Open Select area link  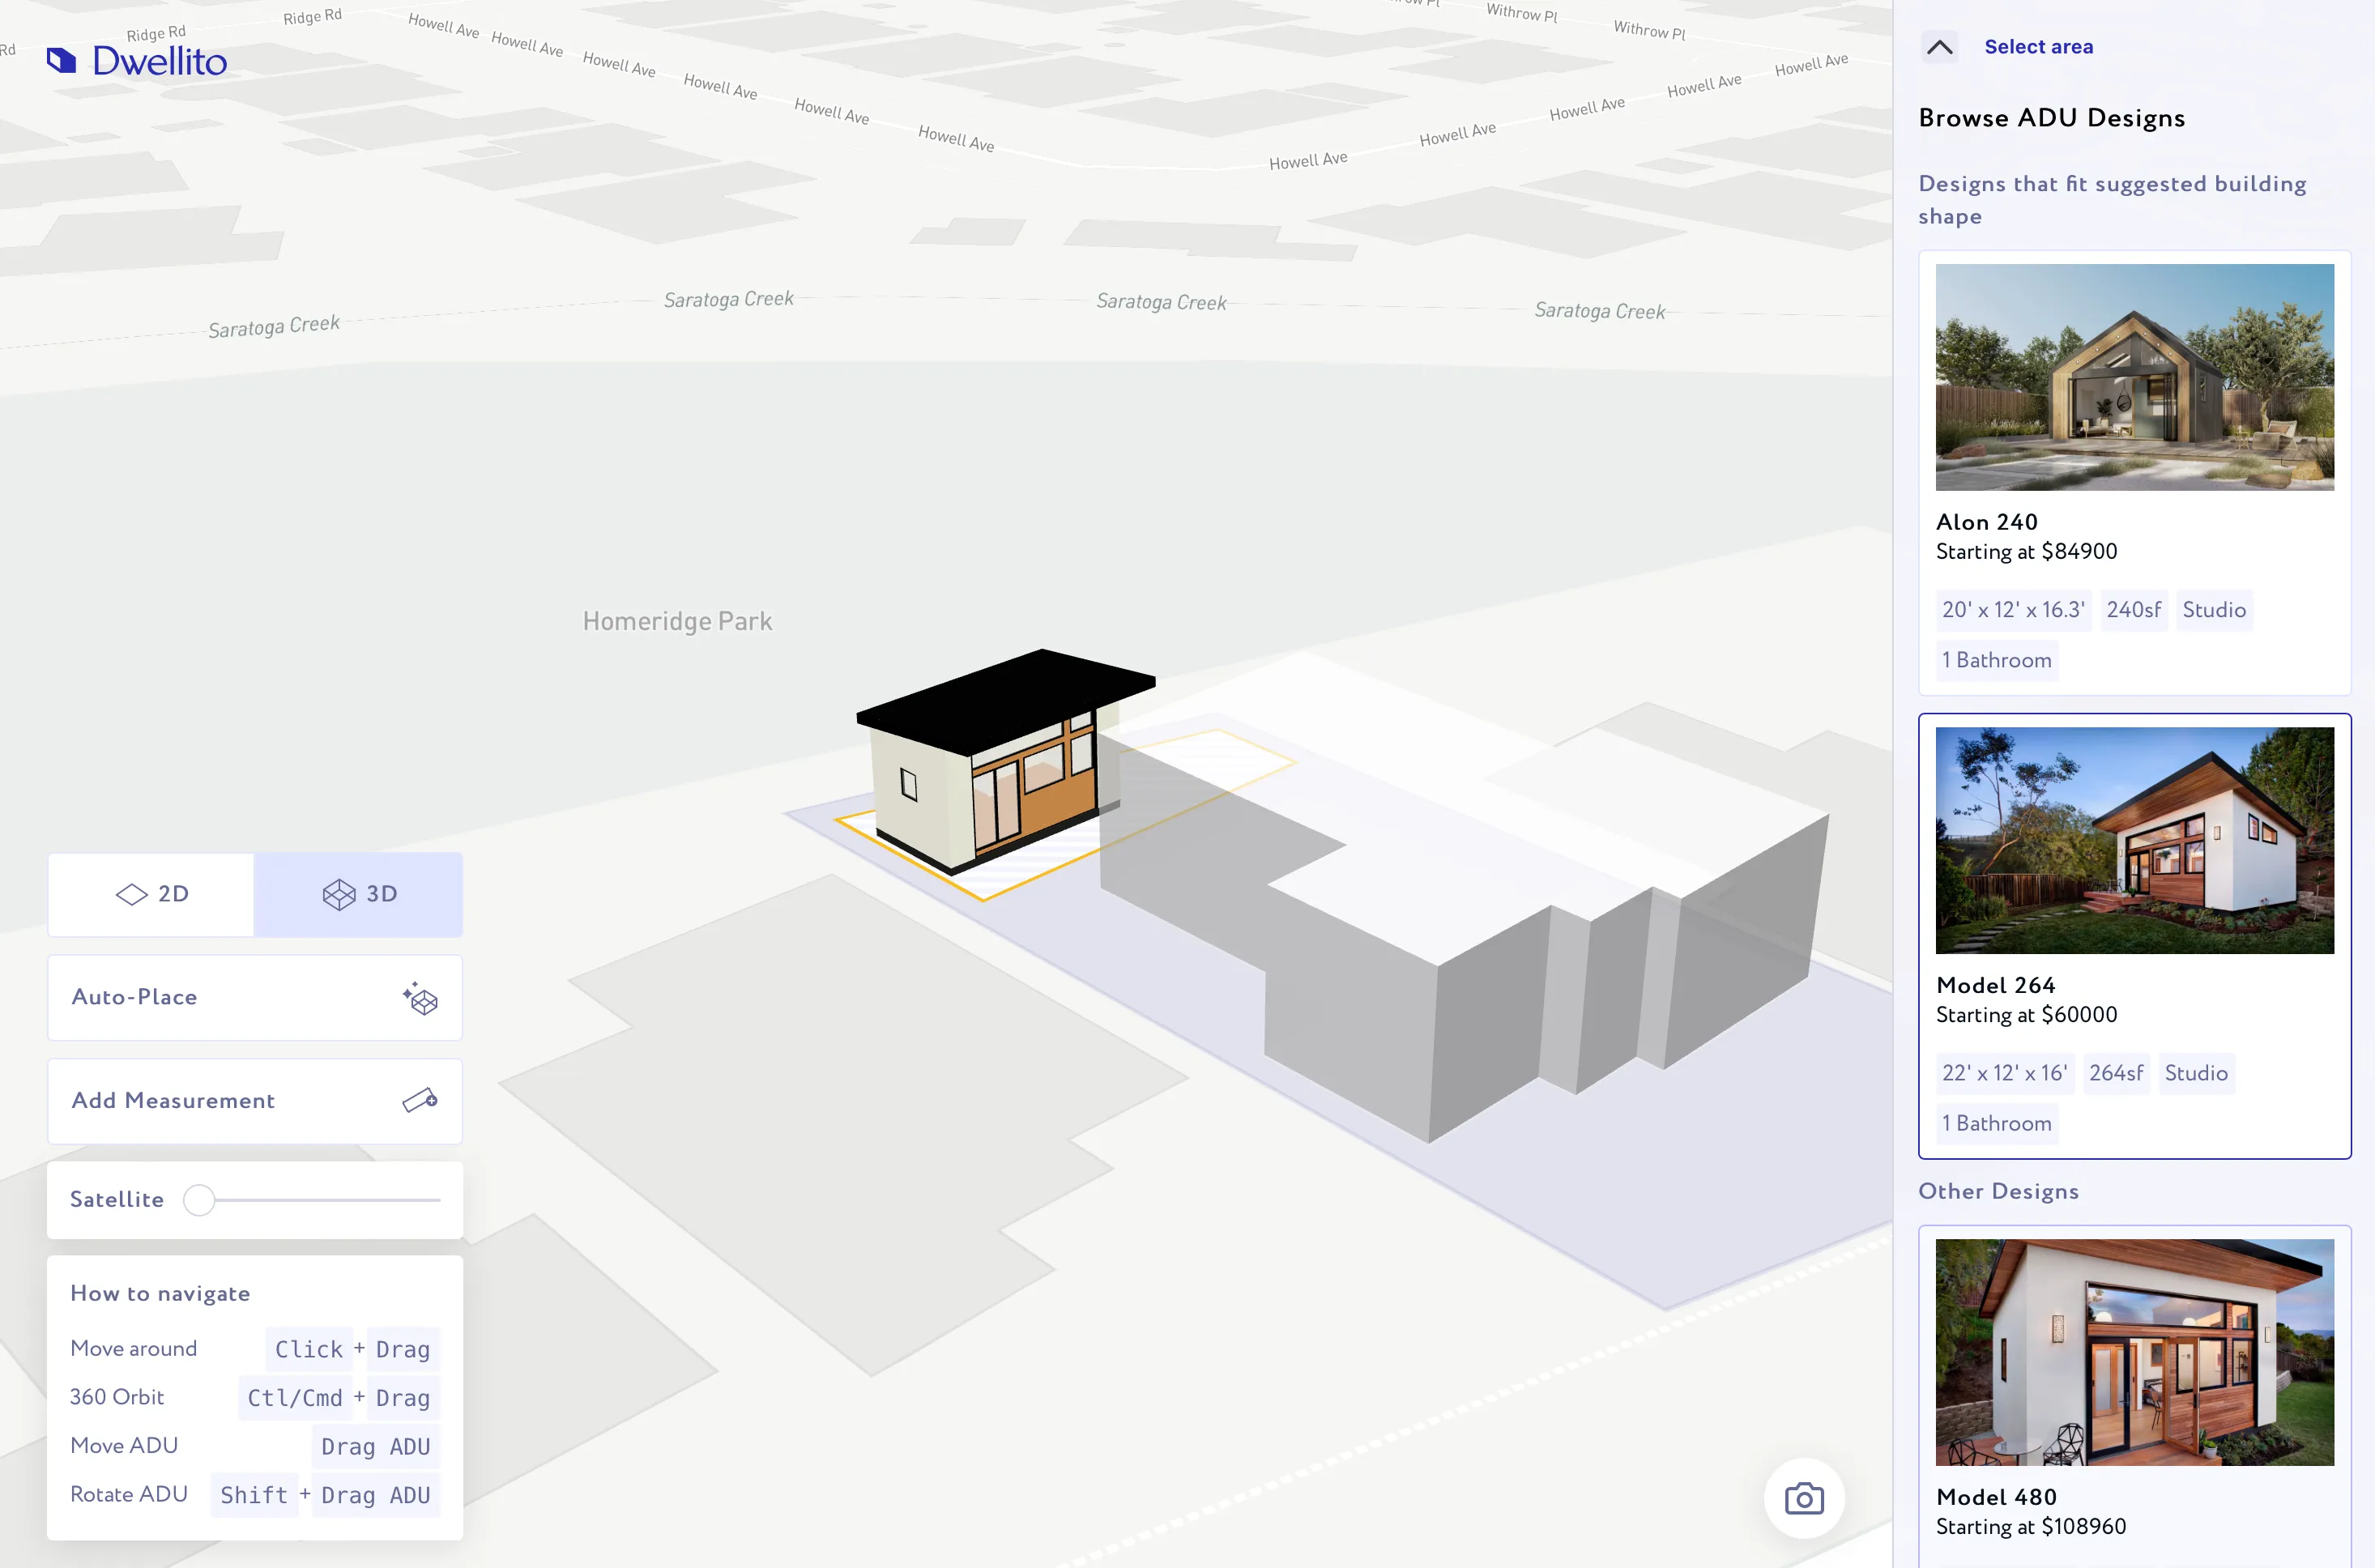click(x=2038, y=47)
